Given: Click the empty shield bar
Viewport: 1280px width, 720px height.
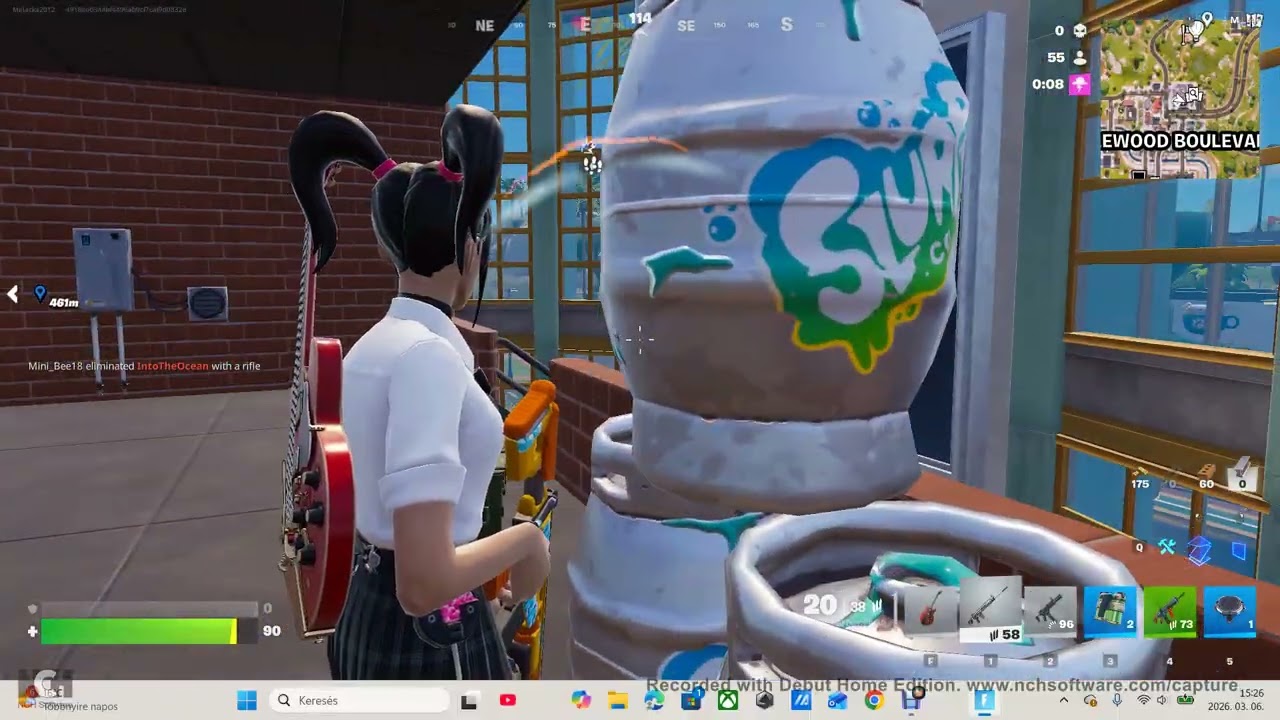Looking at the screenshot, I should [148, 608].
